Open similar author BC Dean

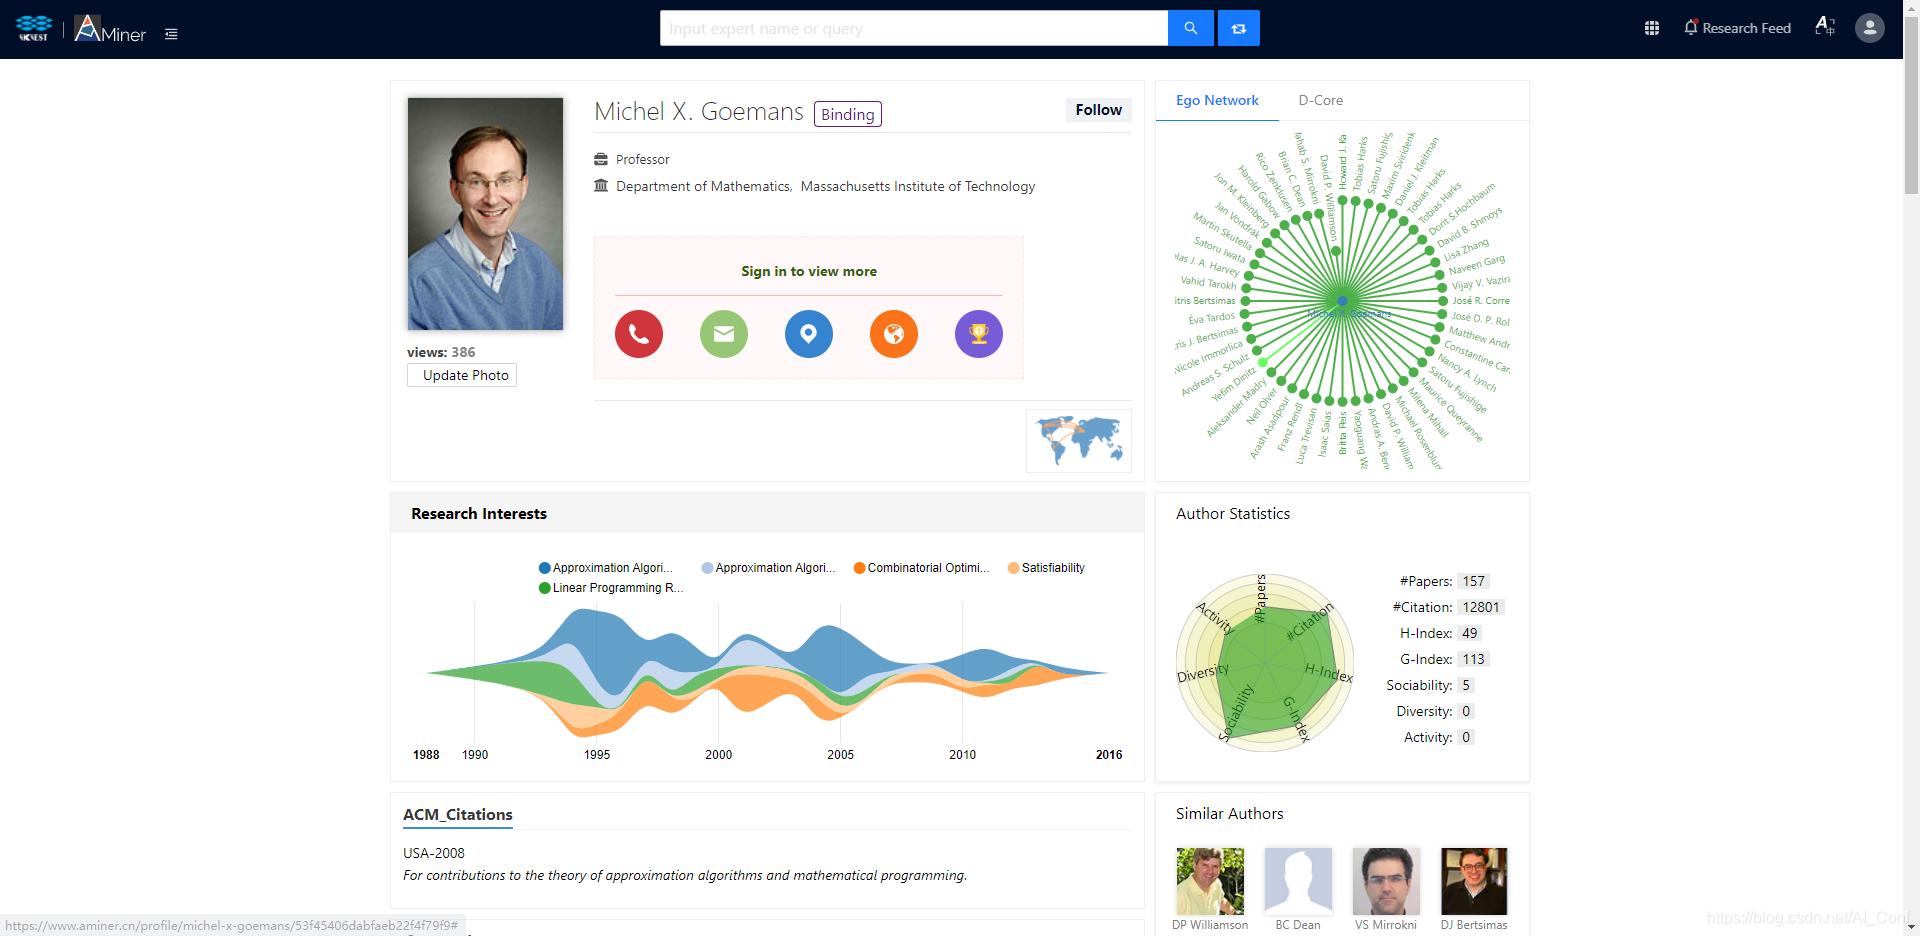(x=1298, y=889)
